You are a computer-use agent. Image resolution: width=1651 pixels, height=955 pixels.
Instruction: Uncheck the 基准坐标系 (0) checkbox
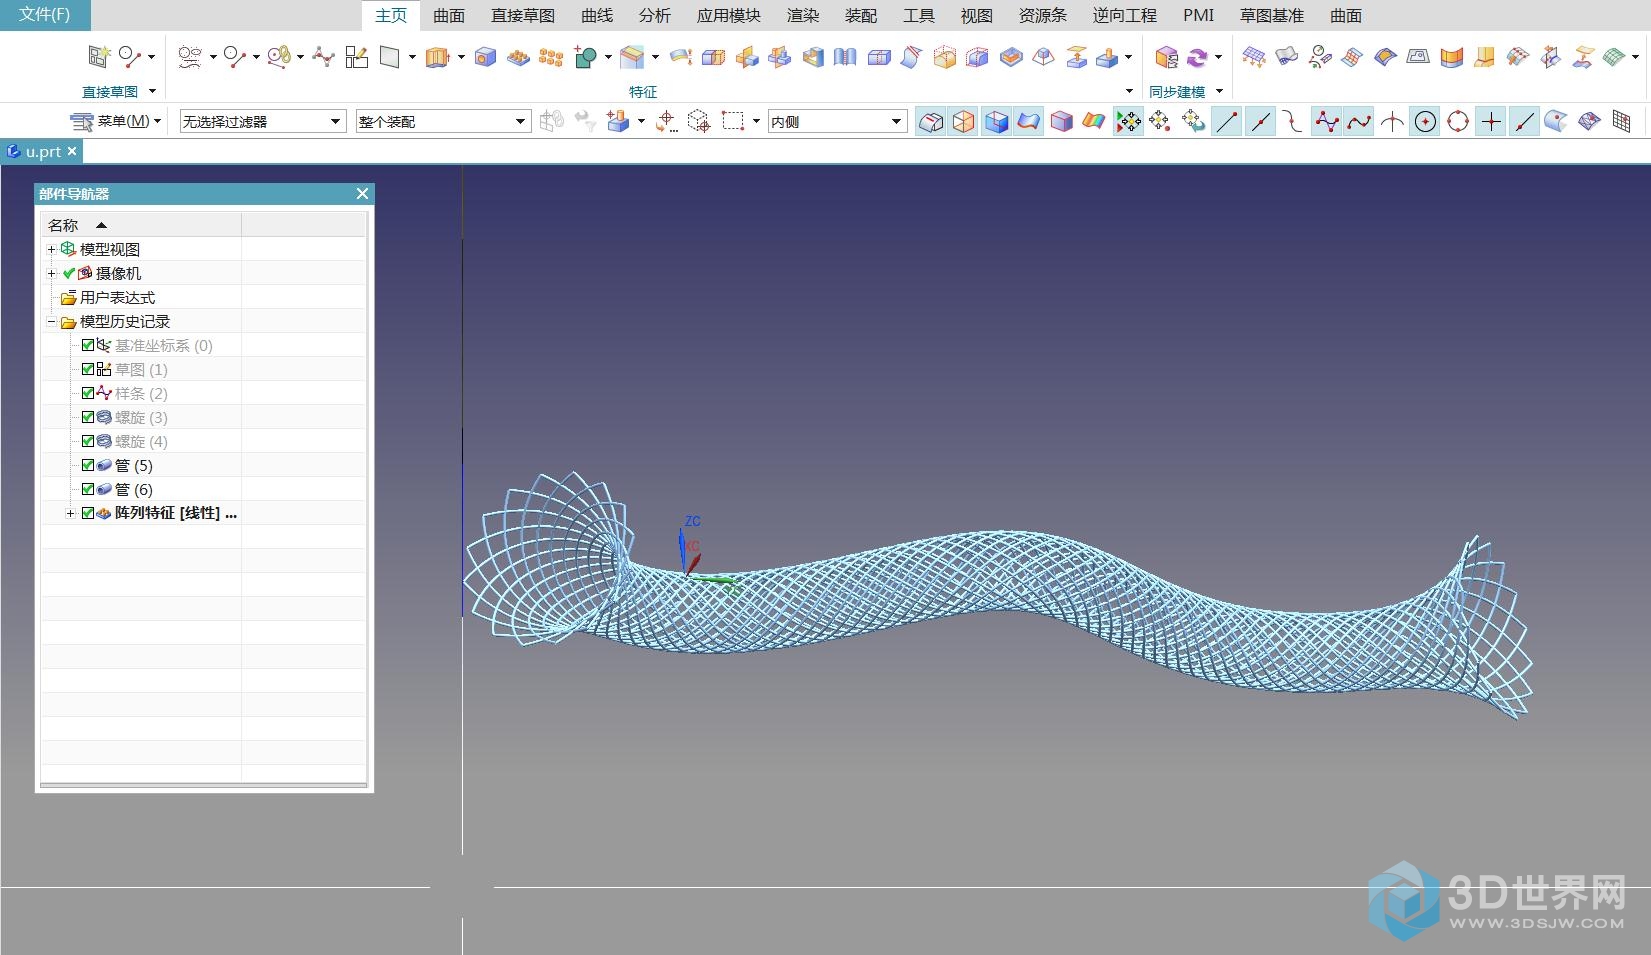[88, 345]
